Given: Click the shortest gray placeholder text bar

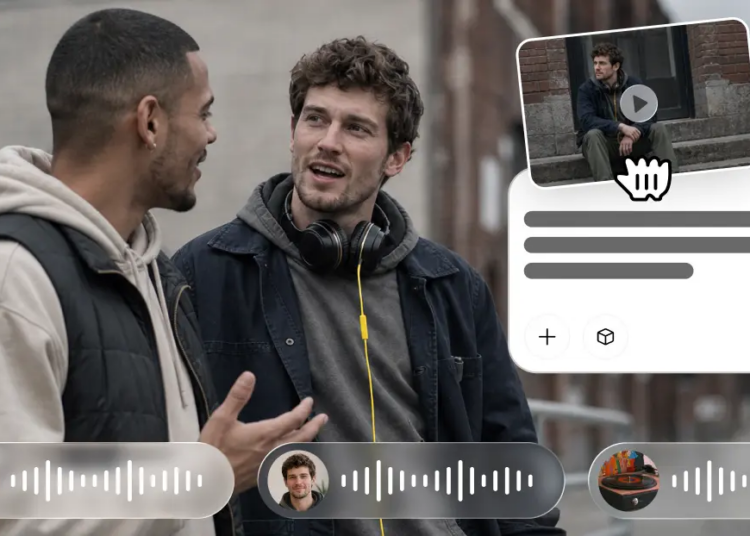Looking at the screenshot, I should pyautogui.click(x=608, y=271).
